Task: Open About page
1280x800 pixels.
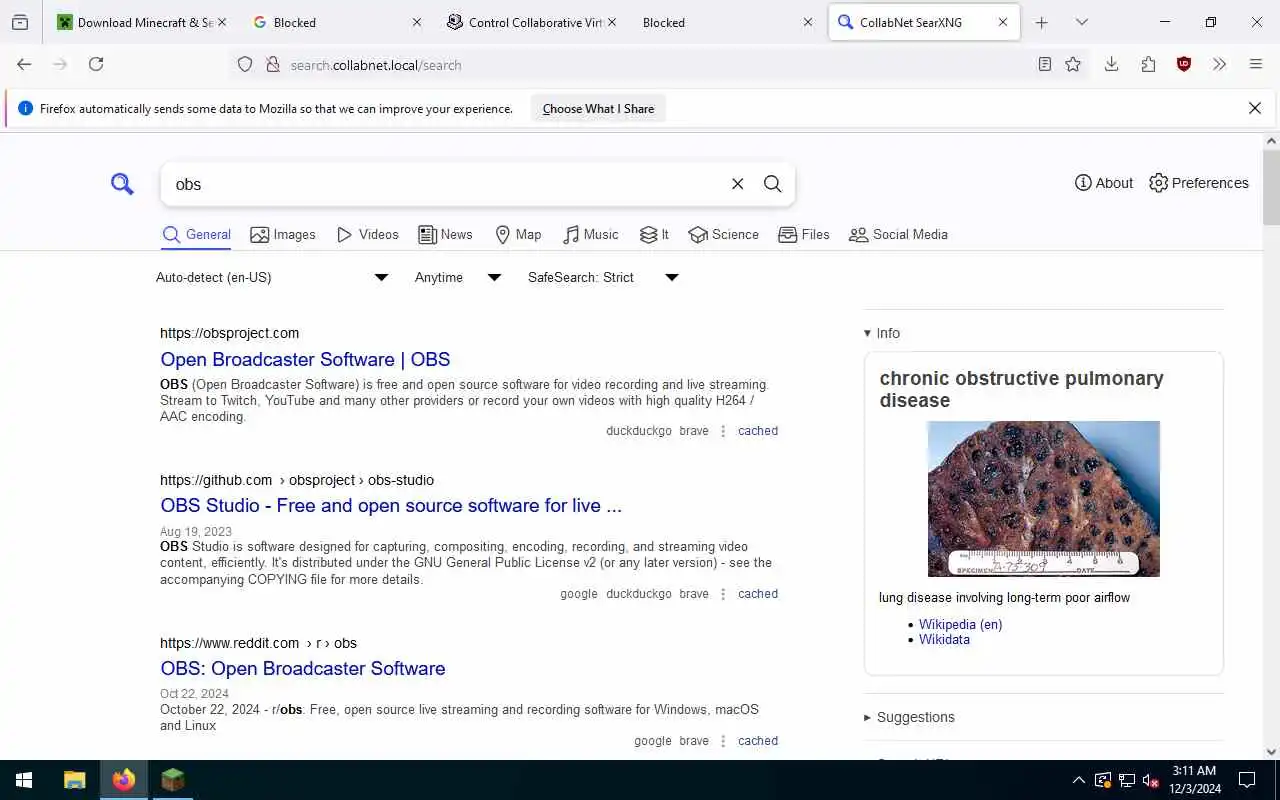Action: 1104,183
